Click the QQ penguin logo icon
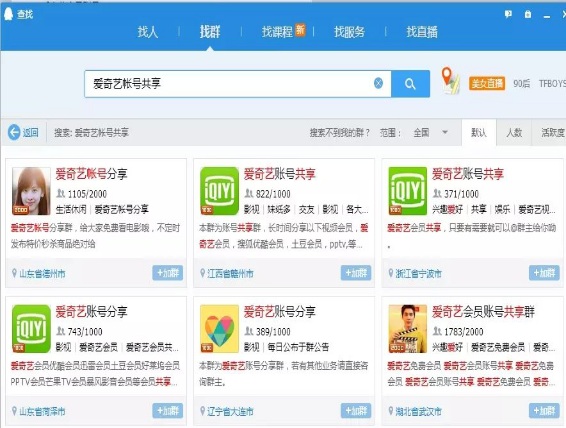Screen dimensions: 566x428 (x=8, y=13)
